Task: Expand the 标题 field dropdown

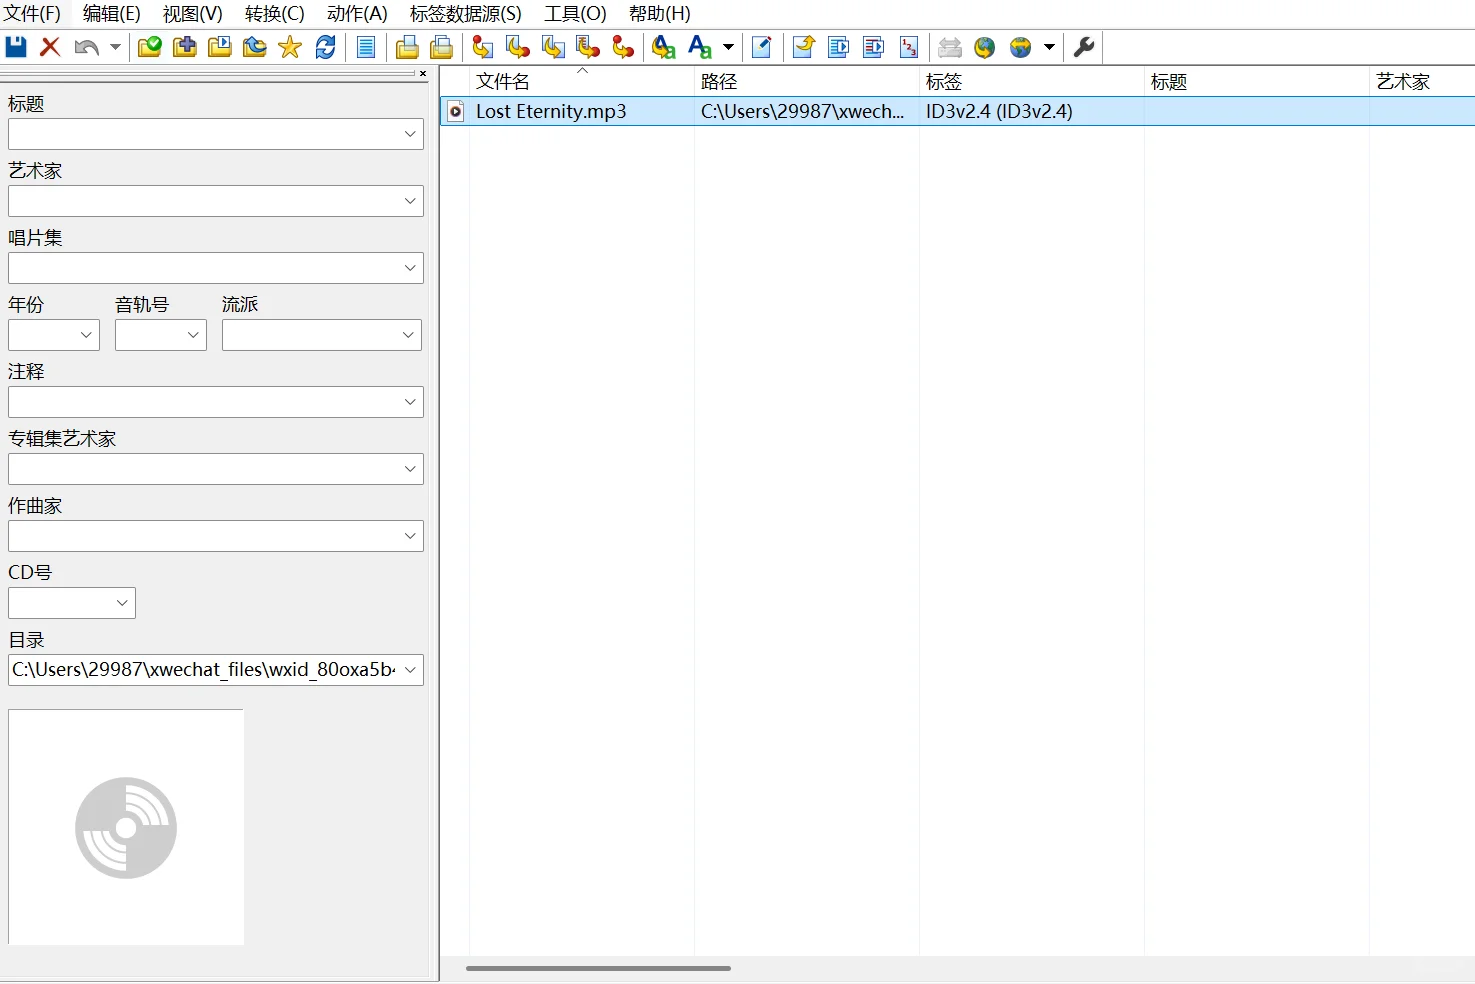Action: coord(410,134)
